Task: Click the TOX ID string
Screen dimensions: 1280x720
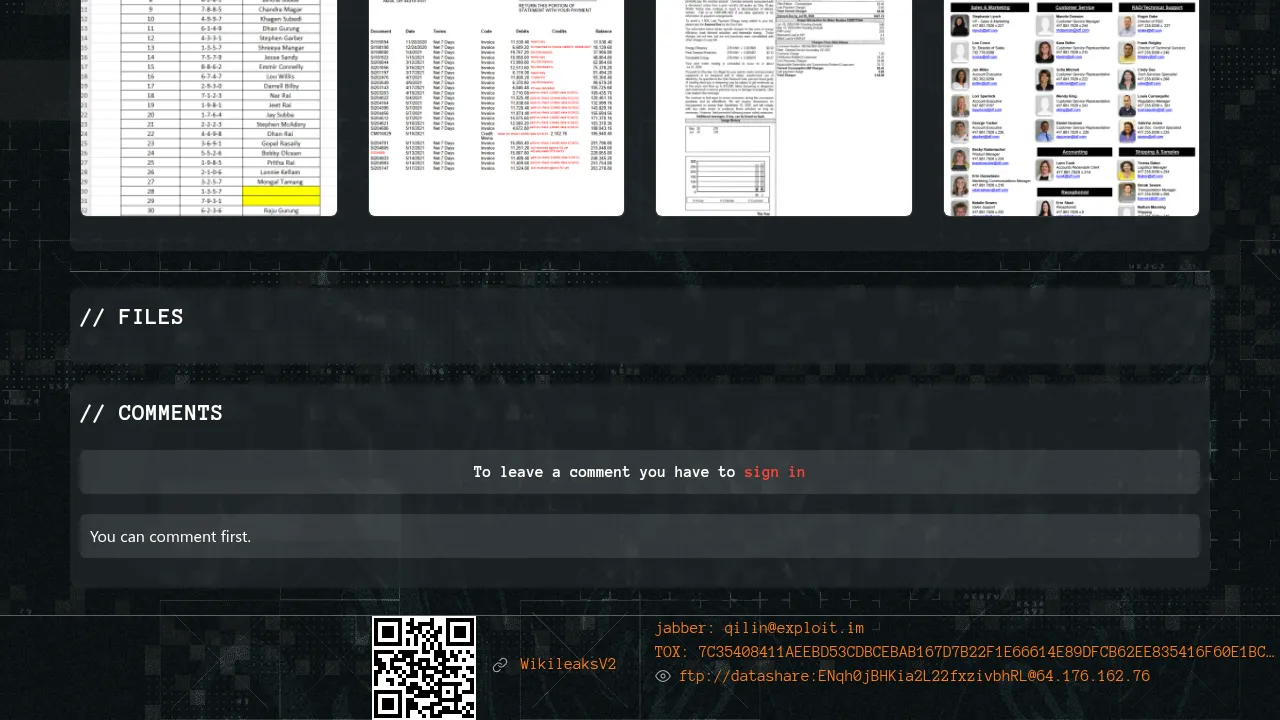Action: tap(964, 652)
